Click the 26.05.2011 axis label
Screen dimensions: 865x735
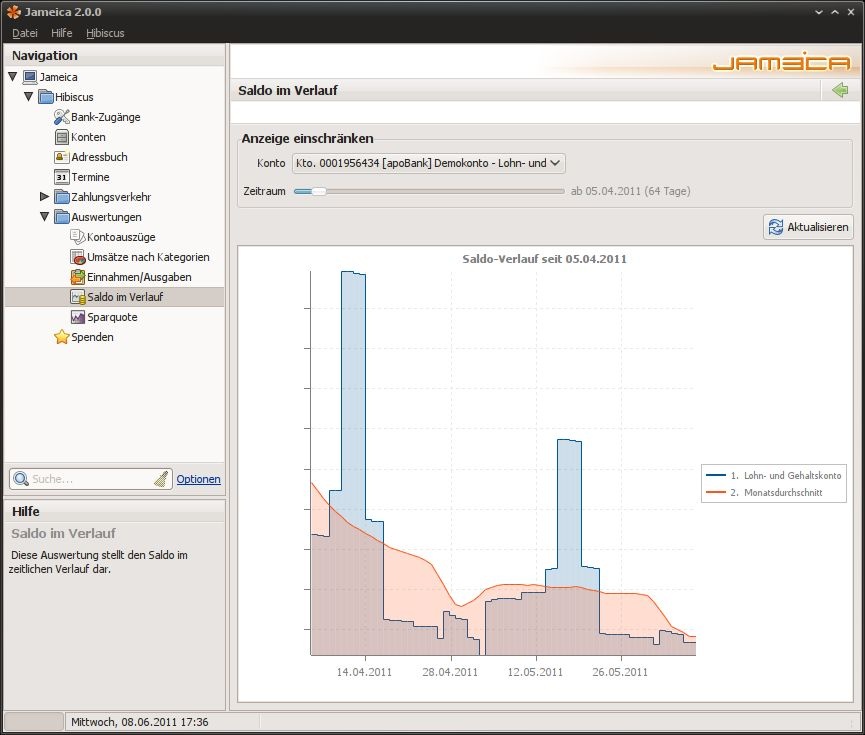tap(620, 672)
